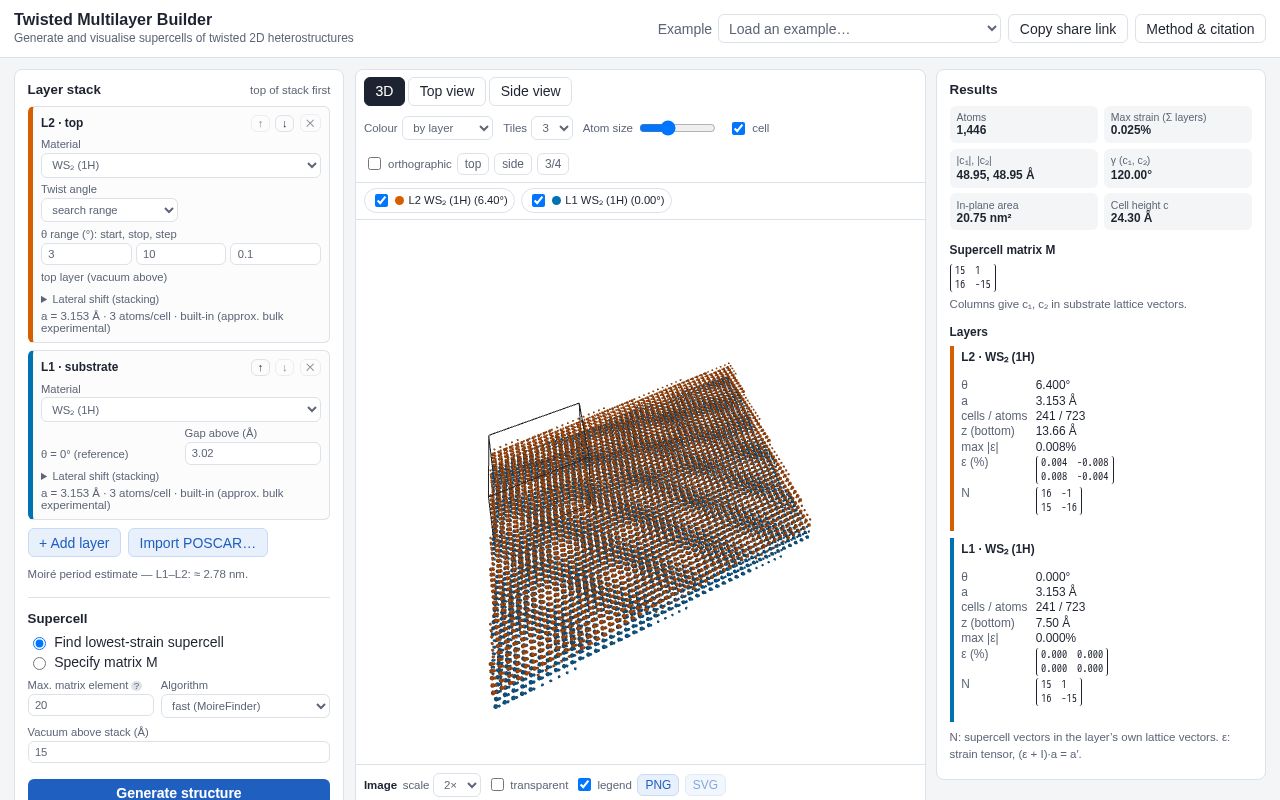Click the Gap above (Å) input field
This screenshot has height=800, width=1280.
(253, 453)
